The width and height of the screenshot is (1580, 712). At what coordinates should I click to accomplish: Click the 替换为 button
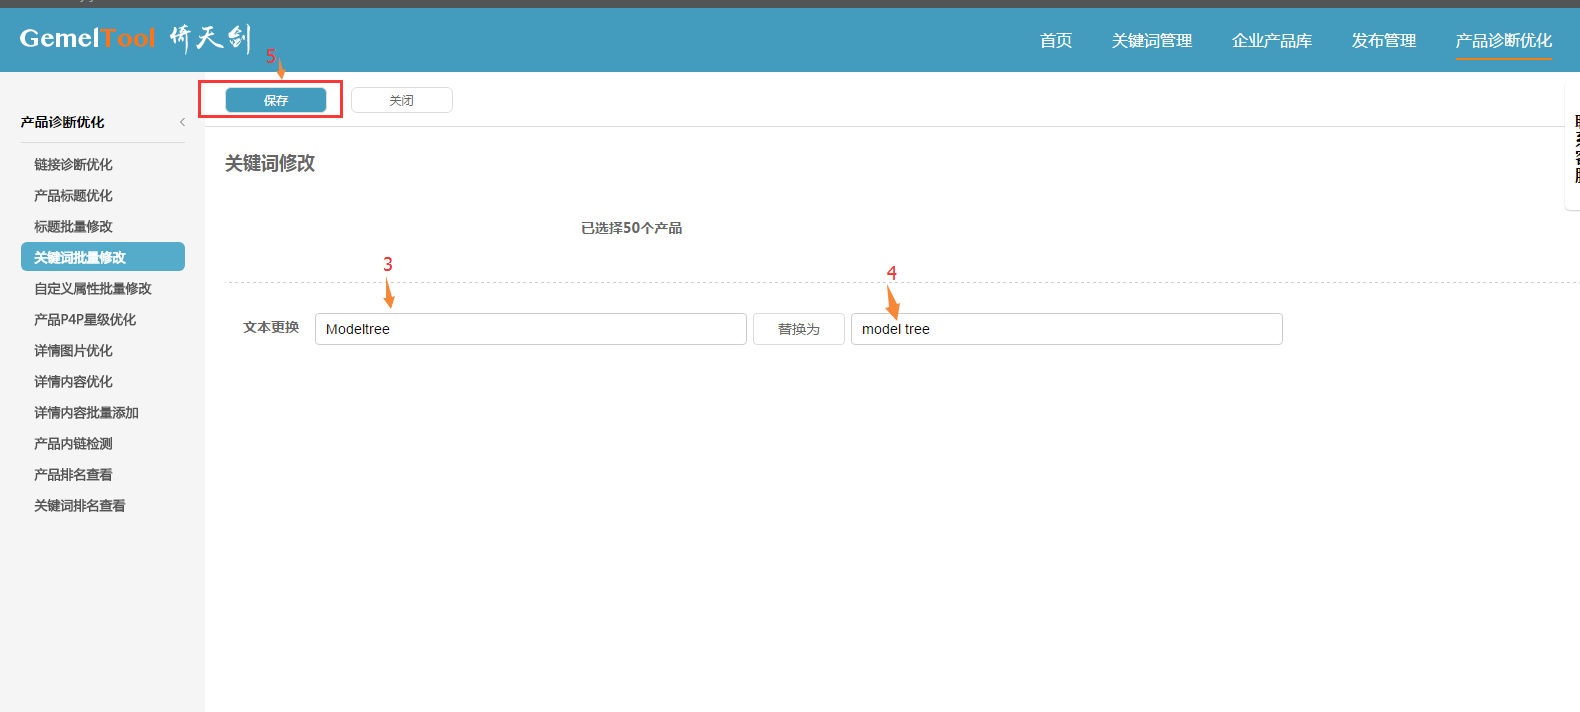coord(799,329)
